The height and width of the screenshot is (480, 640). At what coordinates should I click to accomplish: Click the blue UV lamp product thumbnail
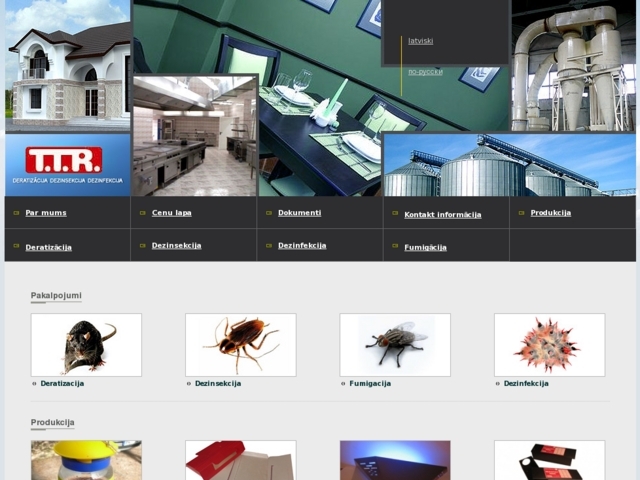(395, 460)
